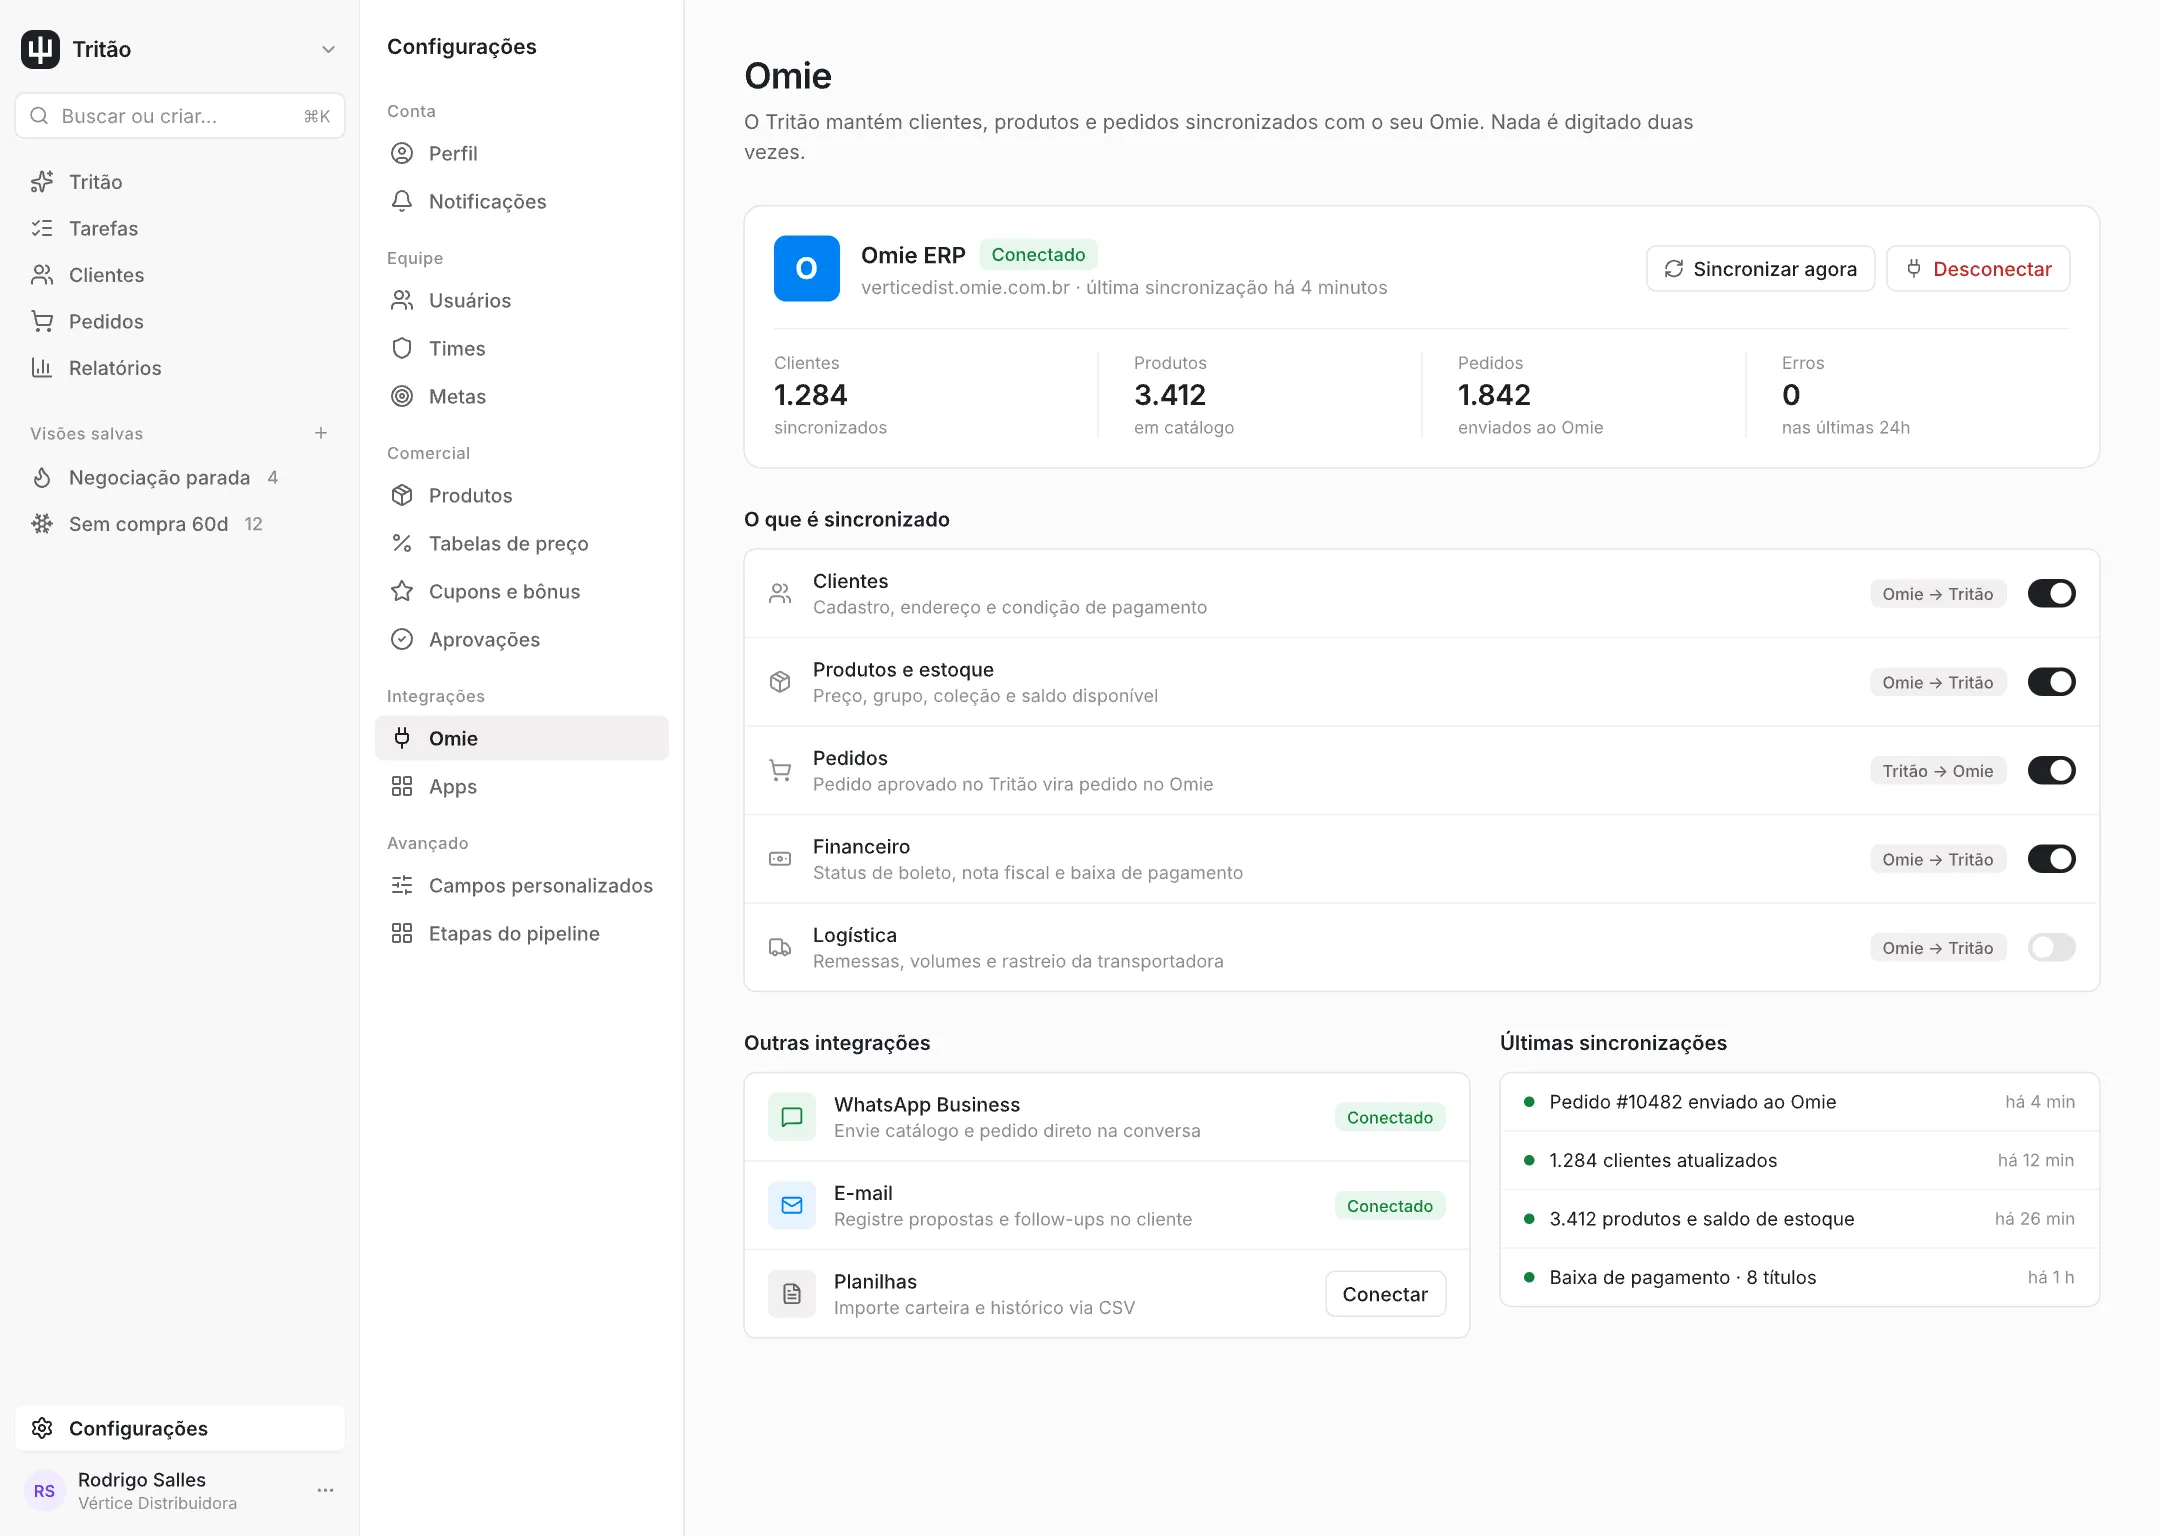Click the flame icon for Negociação parada
The image size is (2160, 1536).
pyautogui.click(x=42, y=478)
